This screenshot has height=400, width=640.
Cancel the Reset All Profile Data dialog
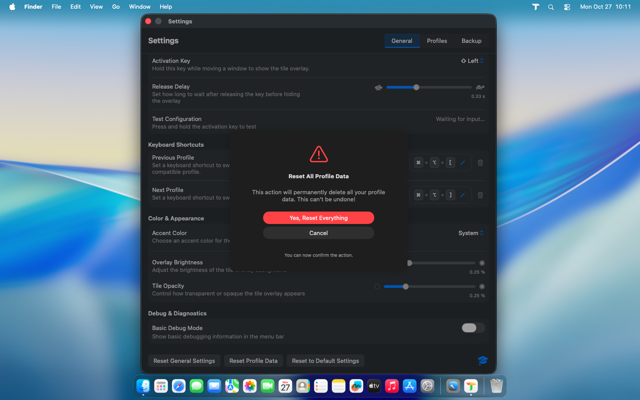point(318,233)
